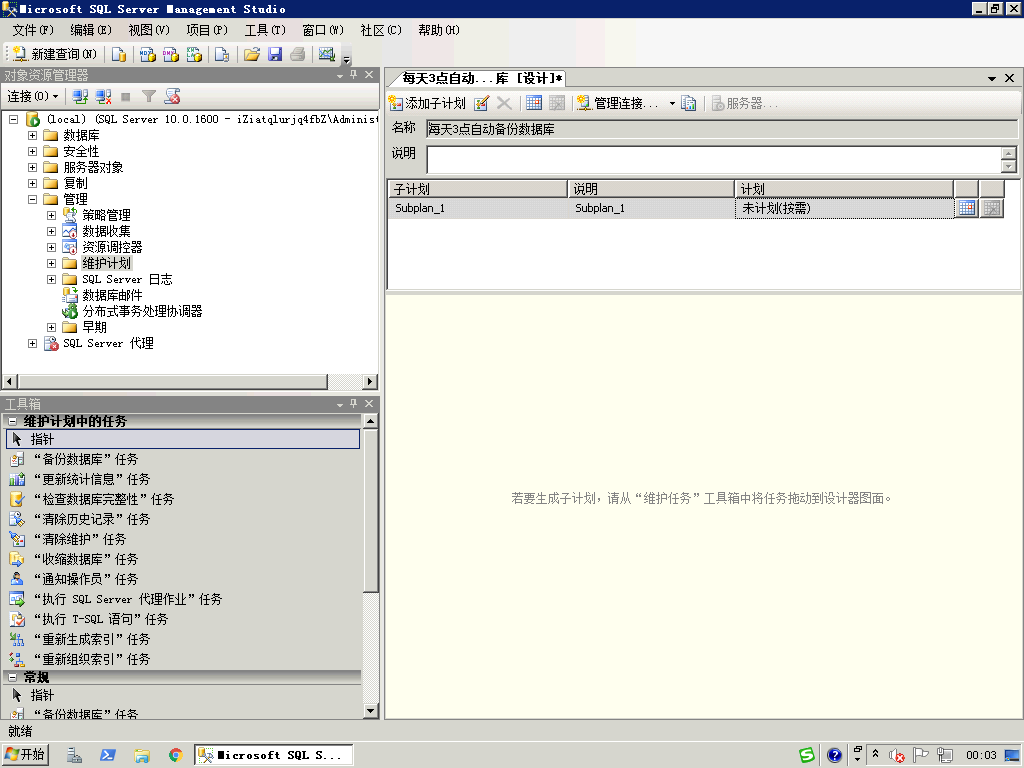This screenshot has width=1024, height=768.
Task: Expand the 数据库 folder
Action: pos(32,135)
